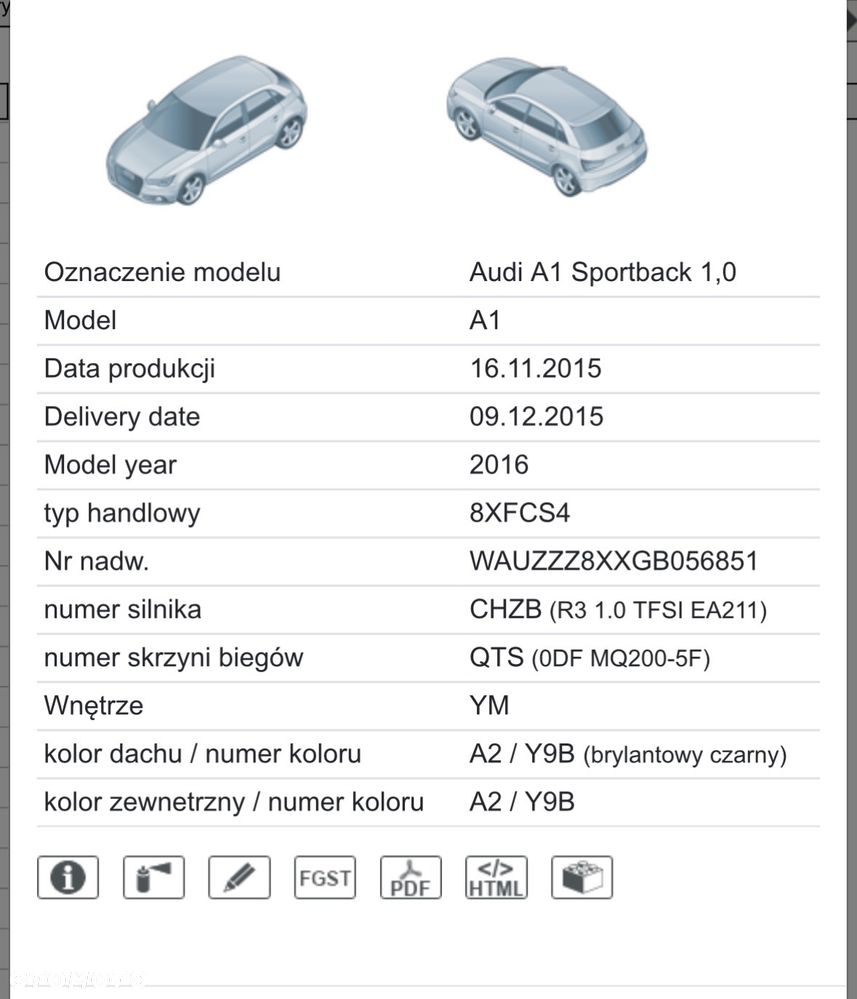The height and width of the screenshot is (999, 857).
Task: Click roof colour value brylantowy czarny
Action: (x=685, y=754)
